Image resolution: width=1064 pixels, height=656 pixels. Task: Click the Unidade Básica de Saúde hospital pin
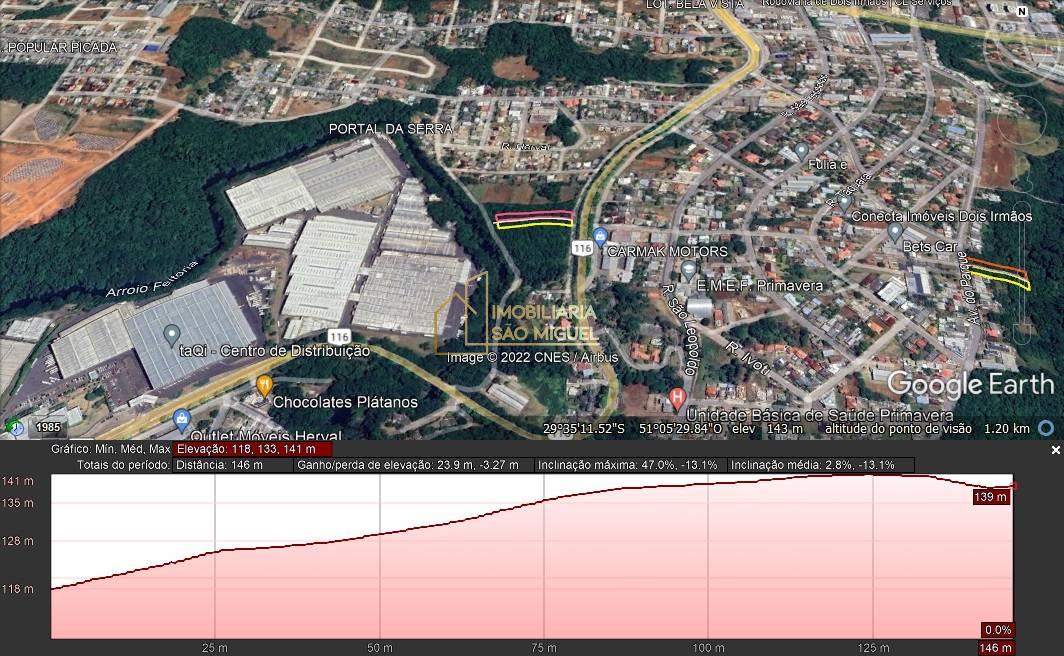(677, 398)
